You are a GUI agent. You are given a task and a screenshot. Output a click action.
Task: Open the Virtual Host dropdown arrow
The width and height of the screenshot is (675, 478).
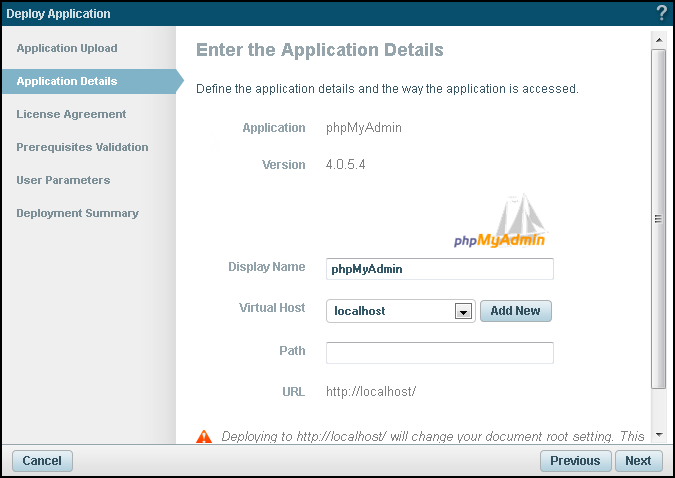[x=463, y=311]
